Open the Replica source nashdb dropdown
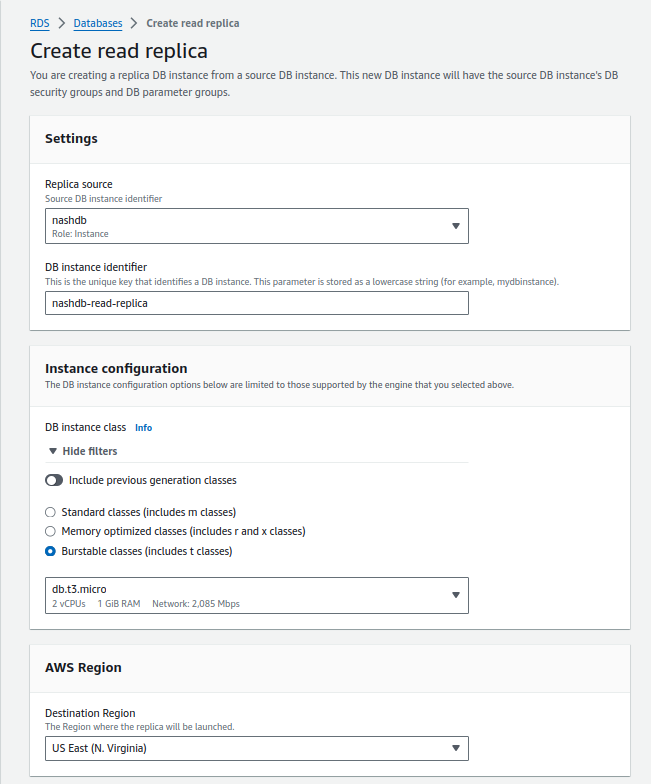 pyautogui.click(x=257, y=226)
